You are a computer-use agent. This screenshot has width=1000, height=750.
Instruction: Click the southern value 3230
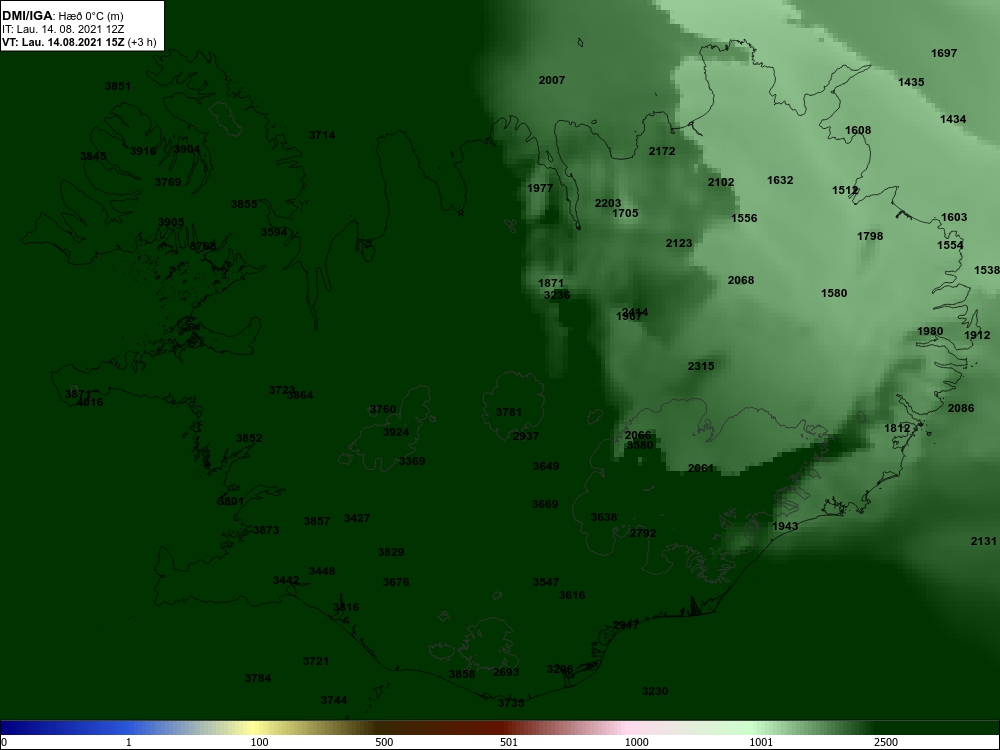pyautogui.click(x=655, y=691)
